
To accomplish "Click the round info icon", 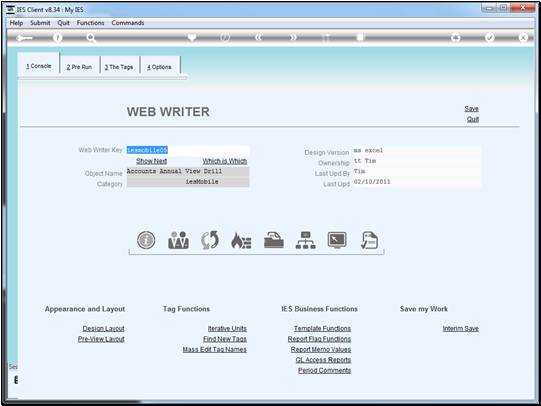I will pyautogui.click(x=146, y=240).
